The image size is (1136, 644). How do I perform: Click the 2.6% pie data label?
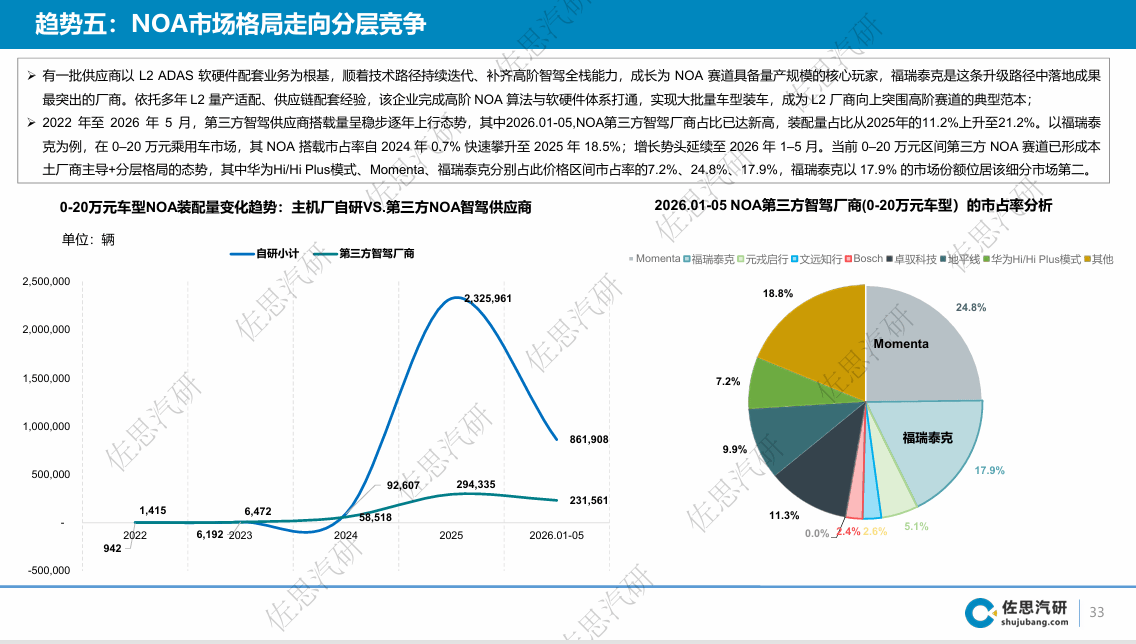(x=874, y=532)
